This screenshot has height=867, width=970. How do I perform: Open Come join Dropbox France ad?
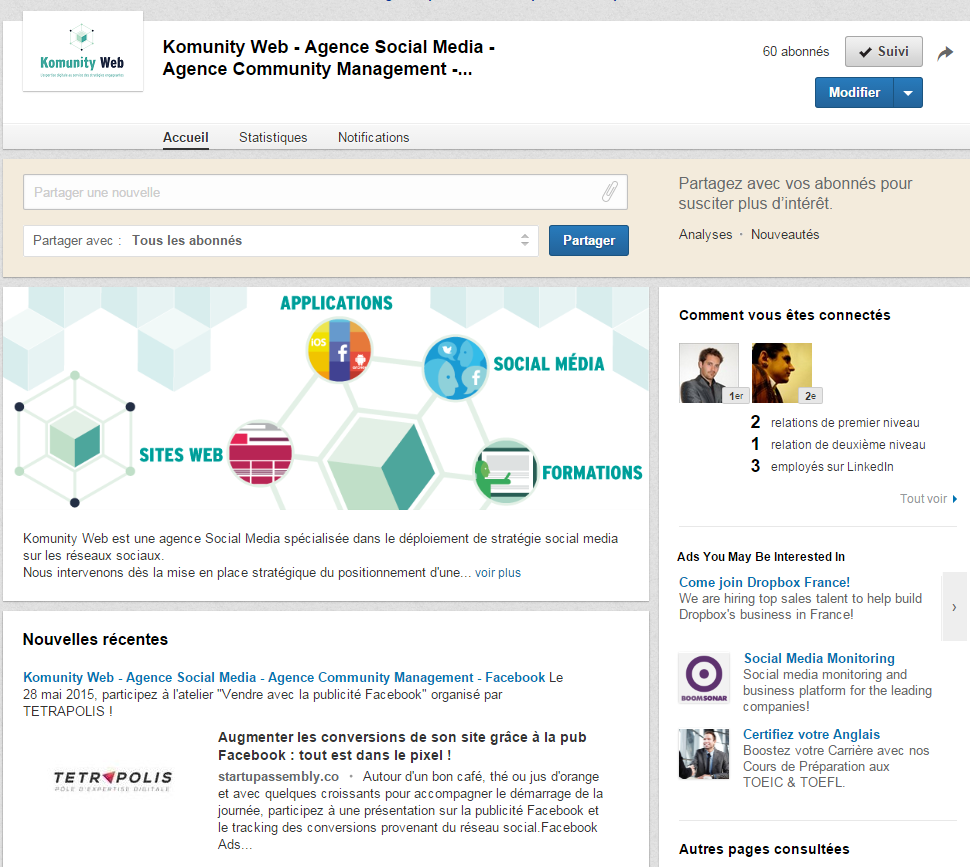(x=765, y=582)
